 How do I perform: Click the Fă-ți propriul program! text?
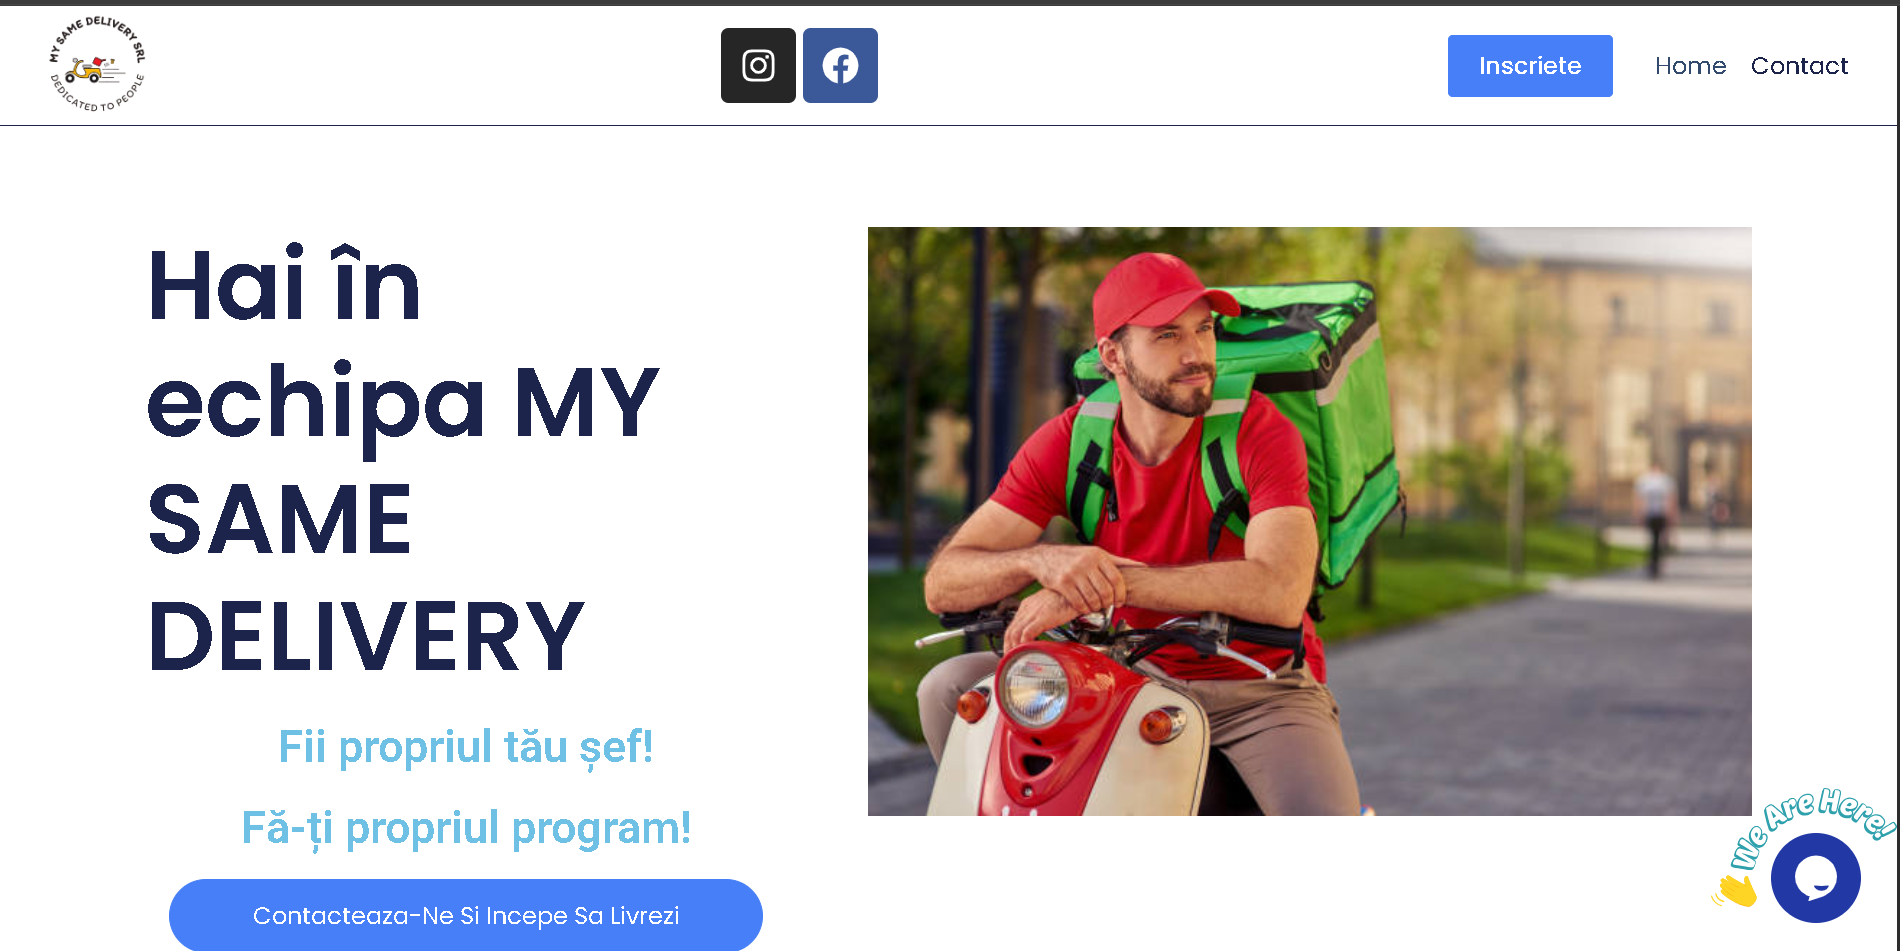[466, 828]
